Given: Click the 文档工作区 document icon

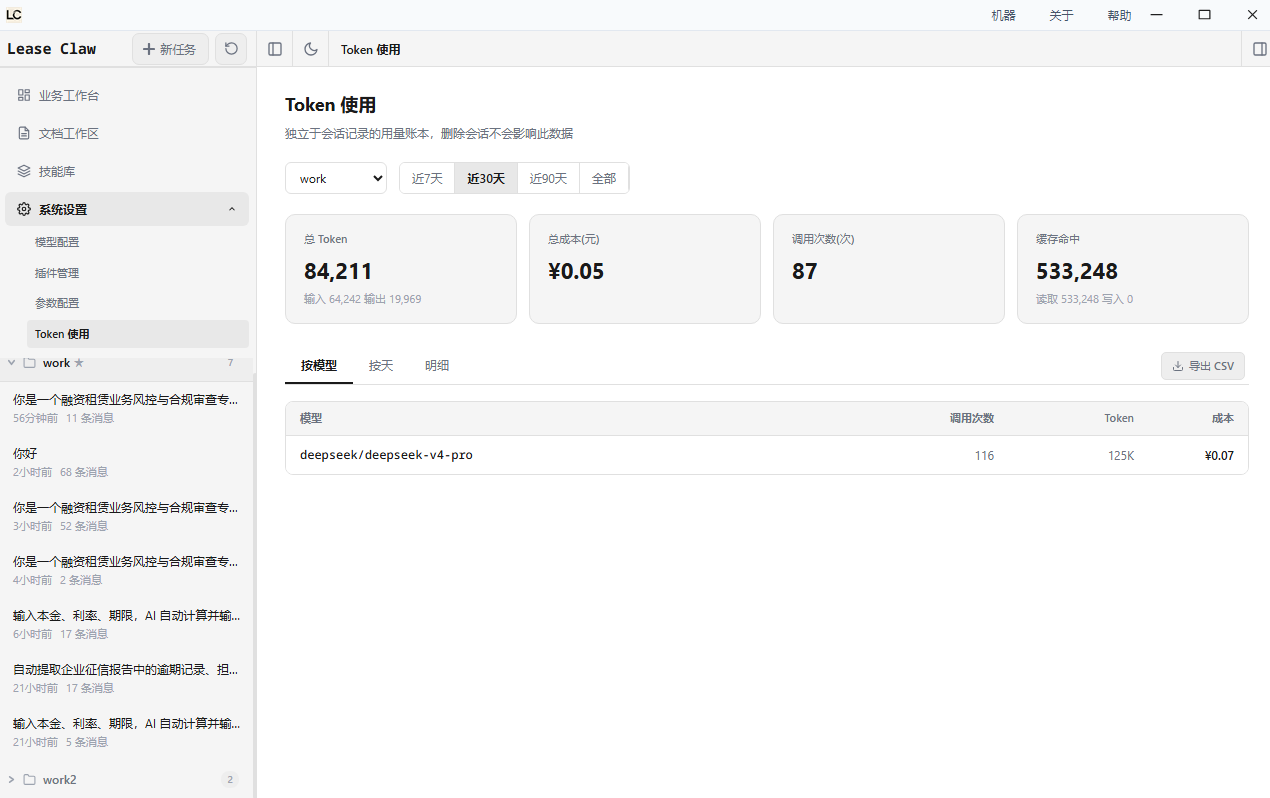Looking at the screenshot, I should point(24,133).
